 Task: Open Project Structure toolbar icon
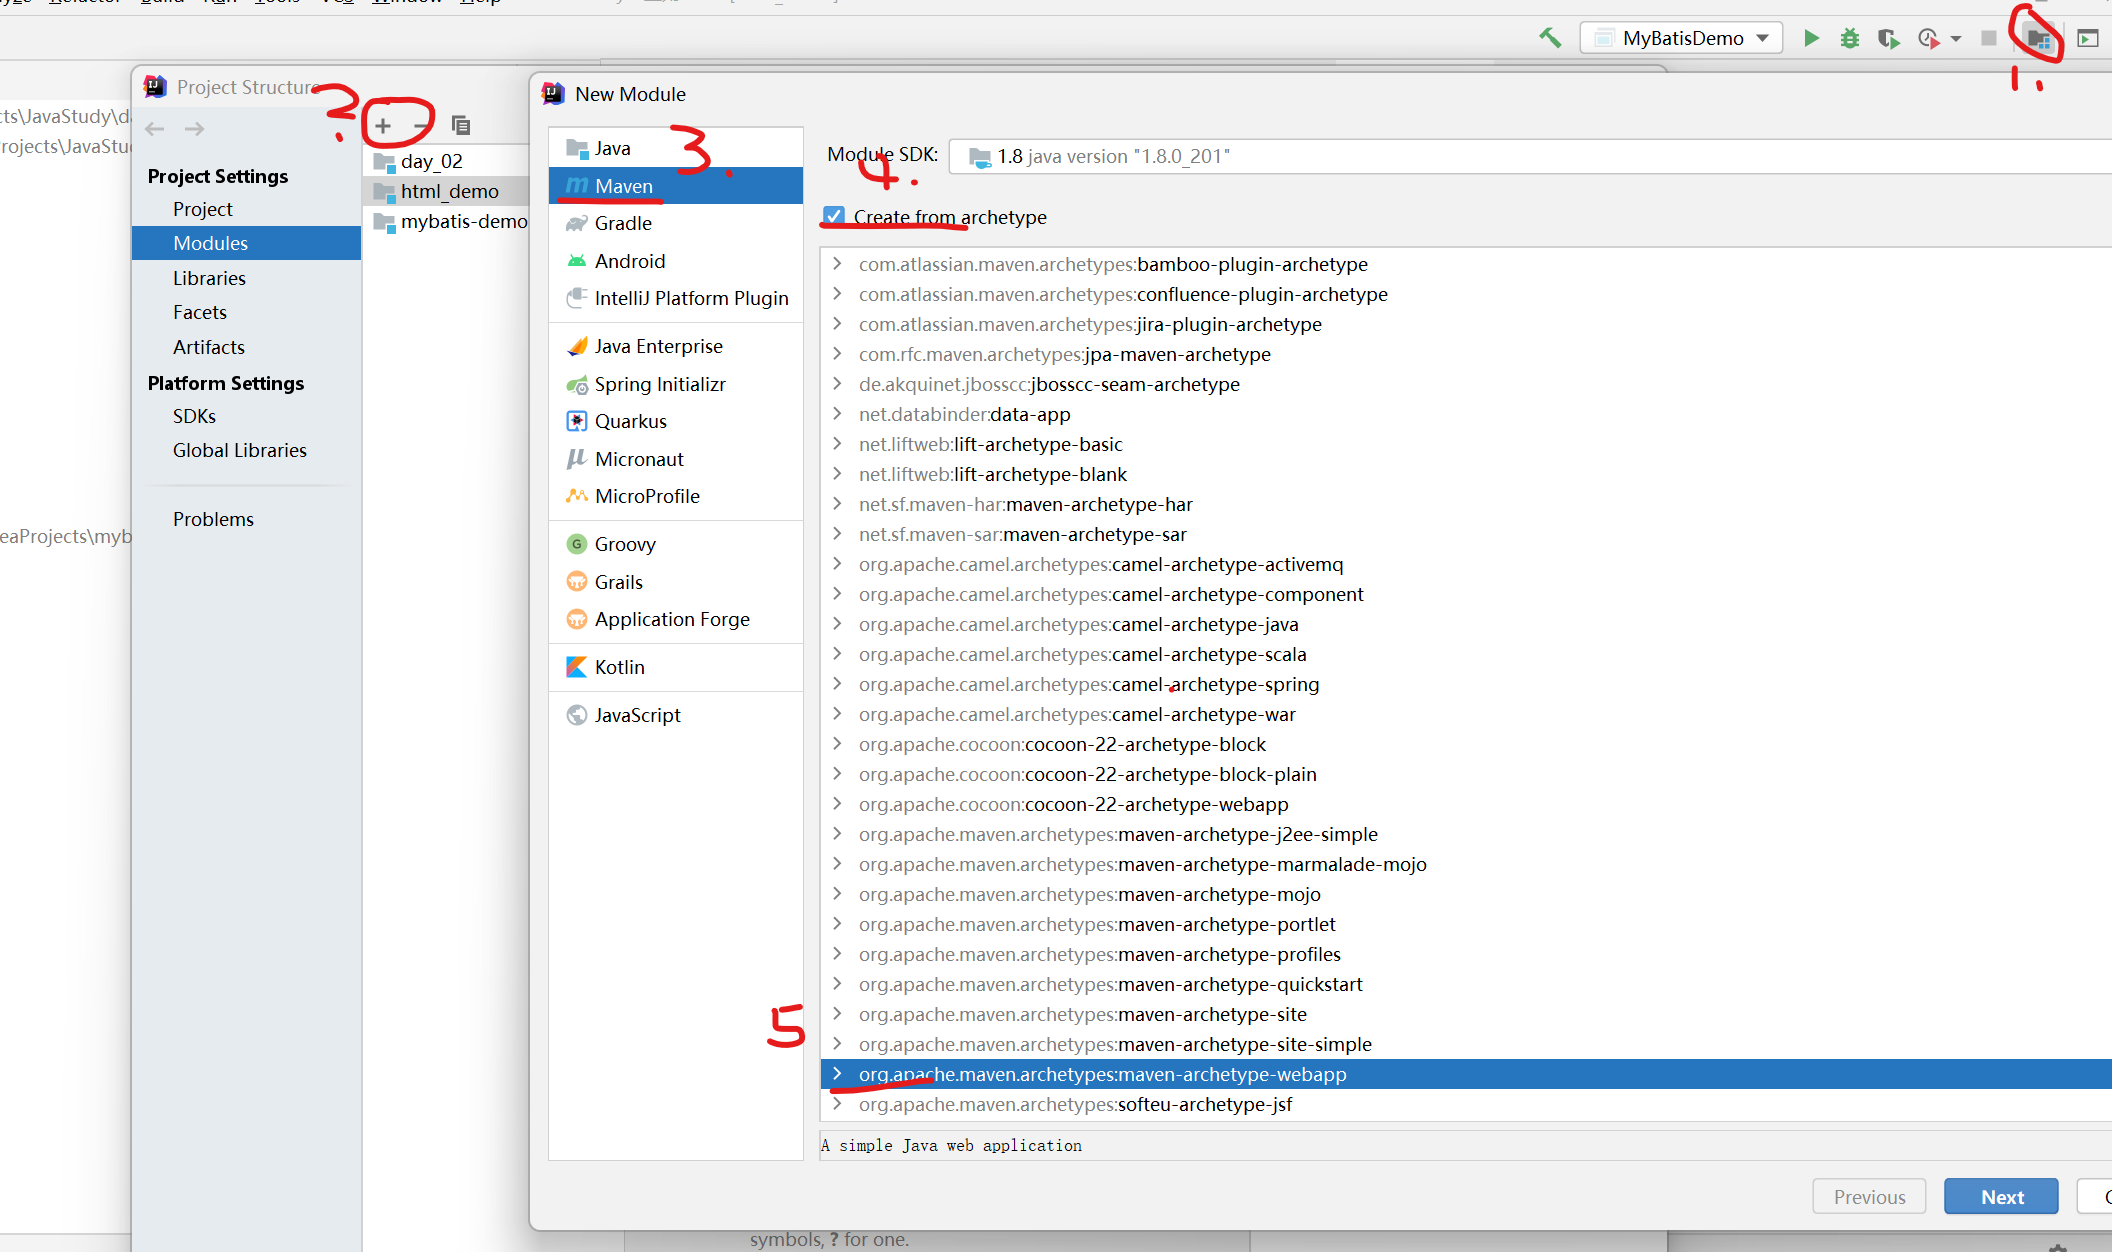click(2039, 39)
